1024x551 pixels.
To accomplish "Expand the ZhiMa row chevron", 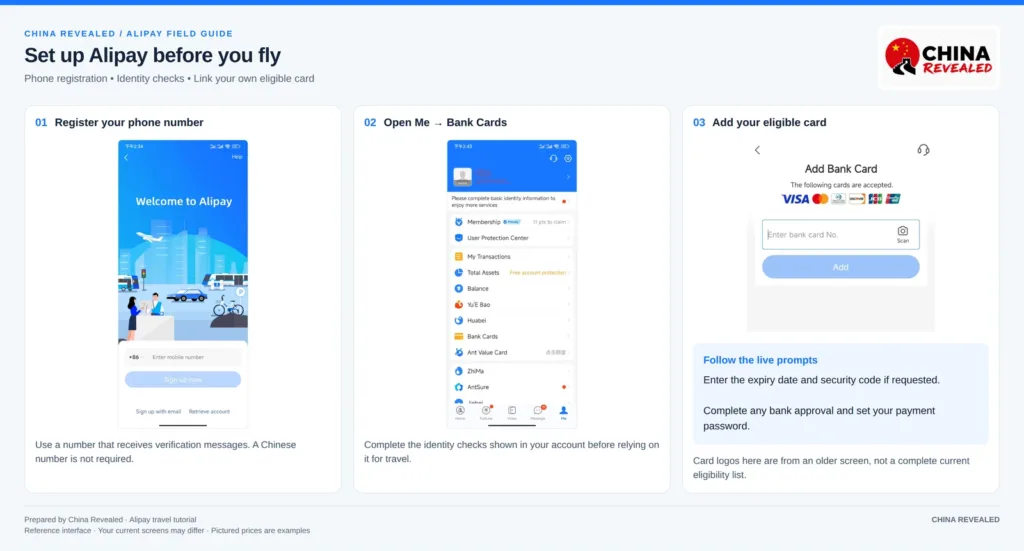I will point(569,371).
